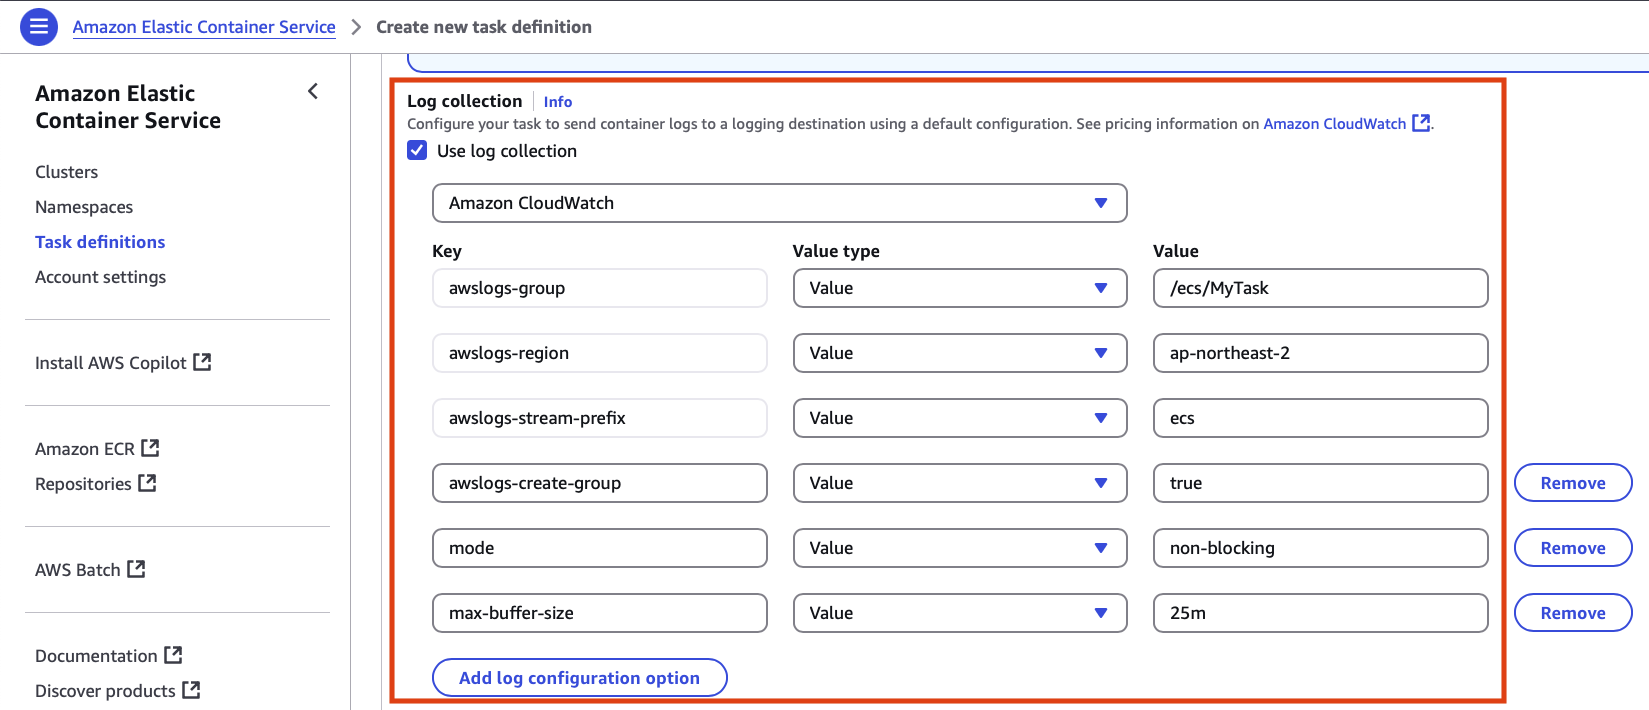Uncheck the Use log collection checkbox

417,150
